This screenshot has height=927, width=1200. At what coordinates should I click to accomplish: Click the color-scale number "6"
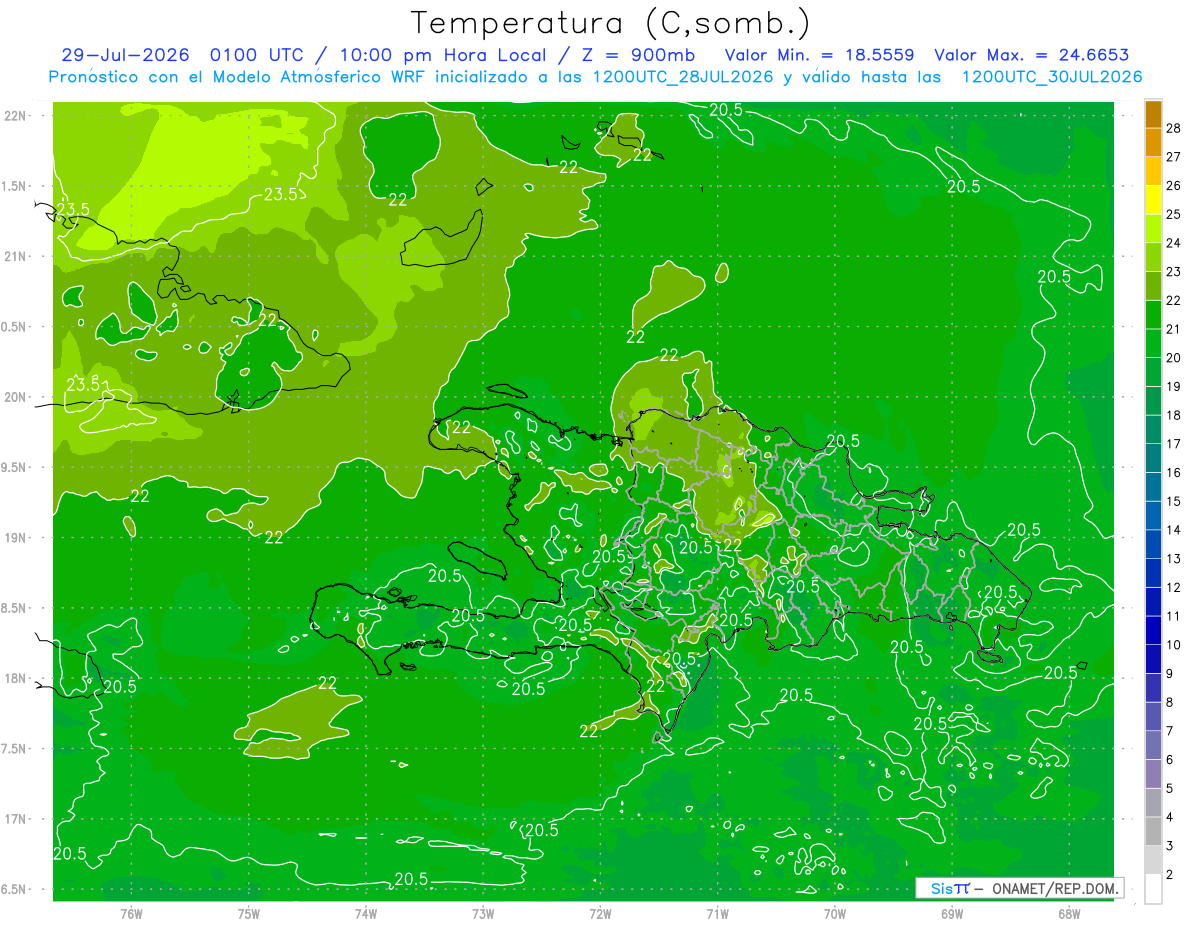coord(1170,760)
